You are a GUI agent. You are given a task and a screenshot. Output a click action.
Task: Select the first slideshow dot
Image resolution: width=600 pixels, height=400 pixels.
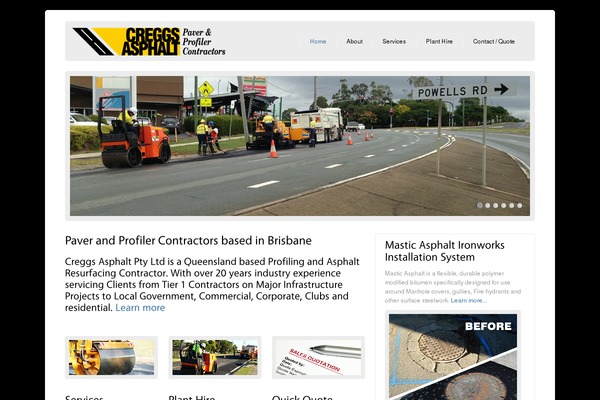click(479, 205)
